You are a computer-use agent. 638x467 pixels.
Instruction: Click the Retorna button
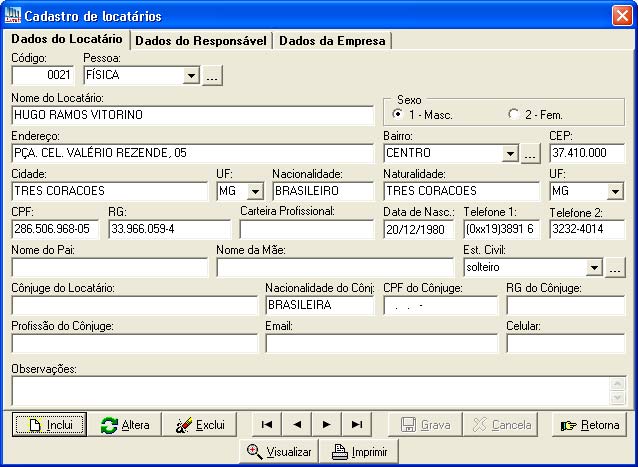click(x=590, y=425)
